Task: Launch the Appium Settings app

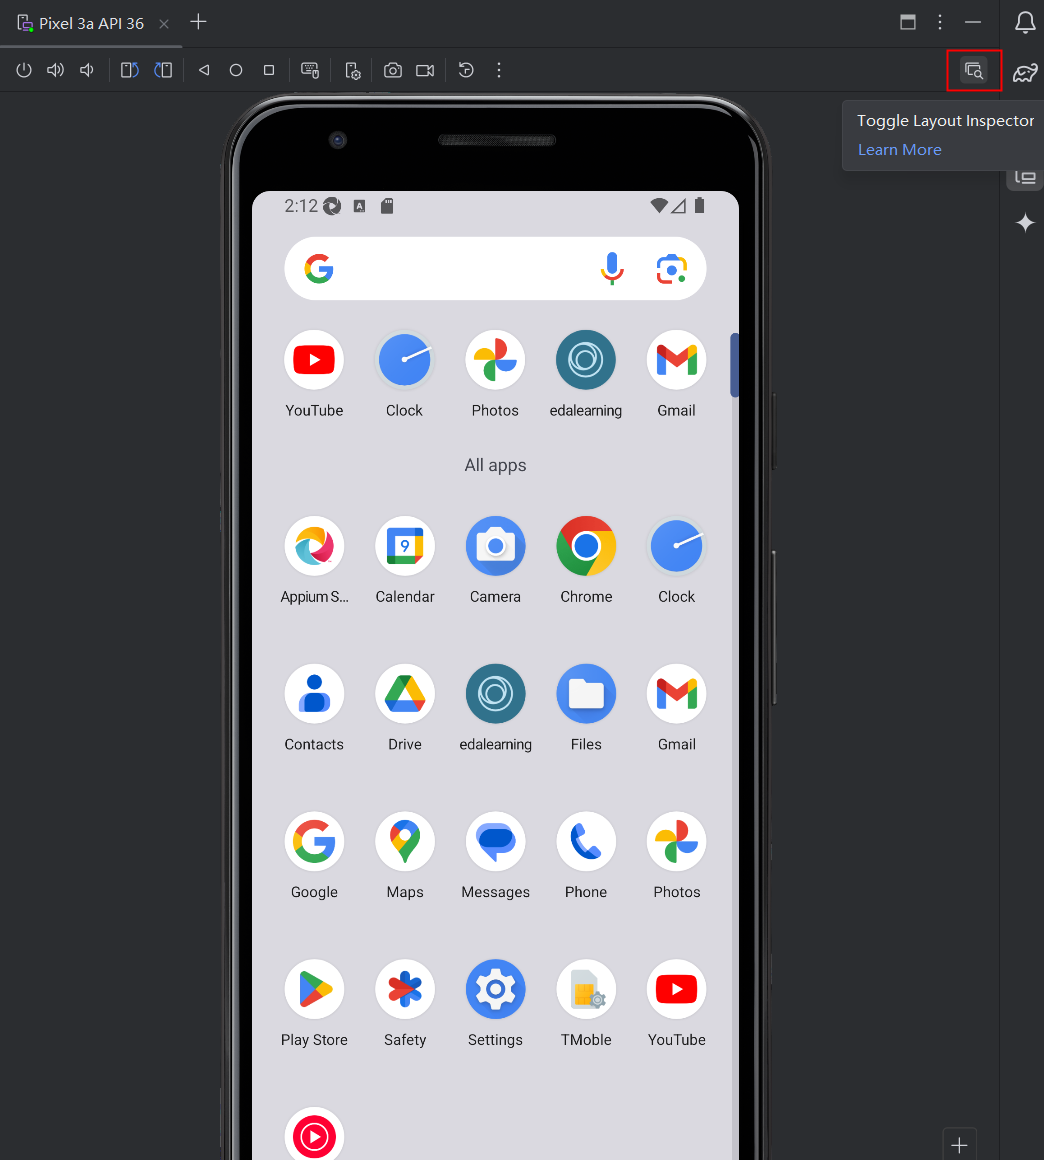Action: [x=314, y=561]
